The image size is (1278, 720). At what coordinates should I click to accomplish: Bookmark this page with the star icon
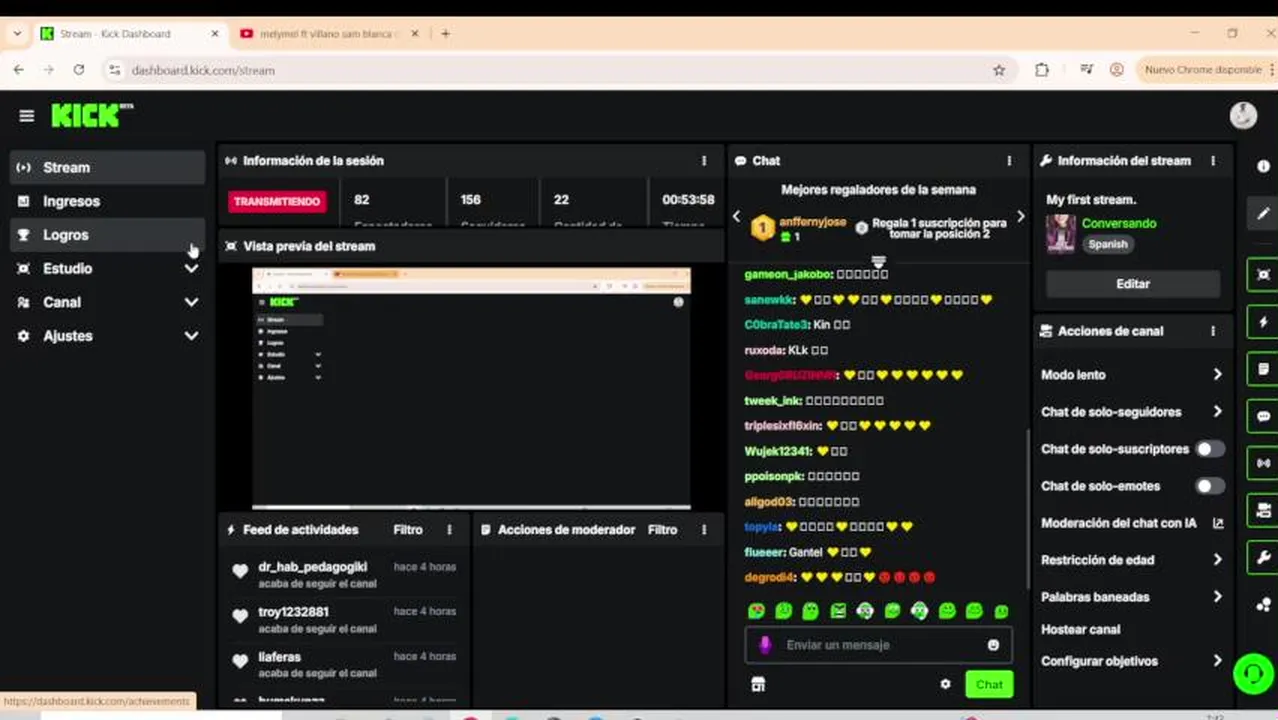998,70
